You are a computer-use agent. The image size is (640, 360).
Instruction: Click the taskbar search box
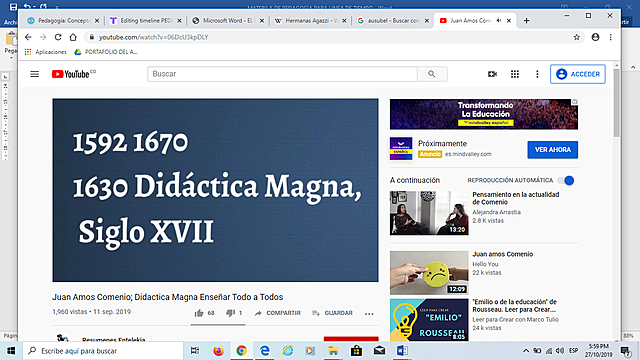tap(103, 351)
